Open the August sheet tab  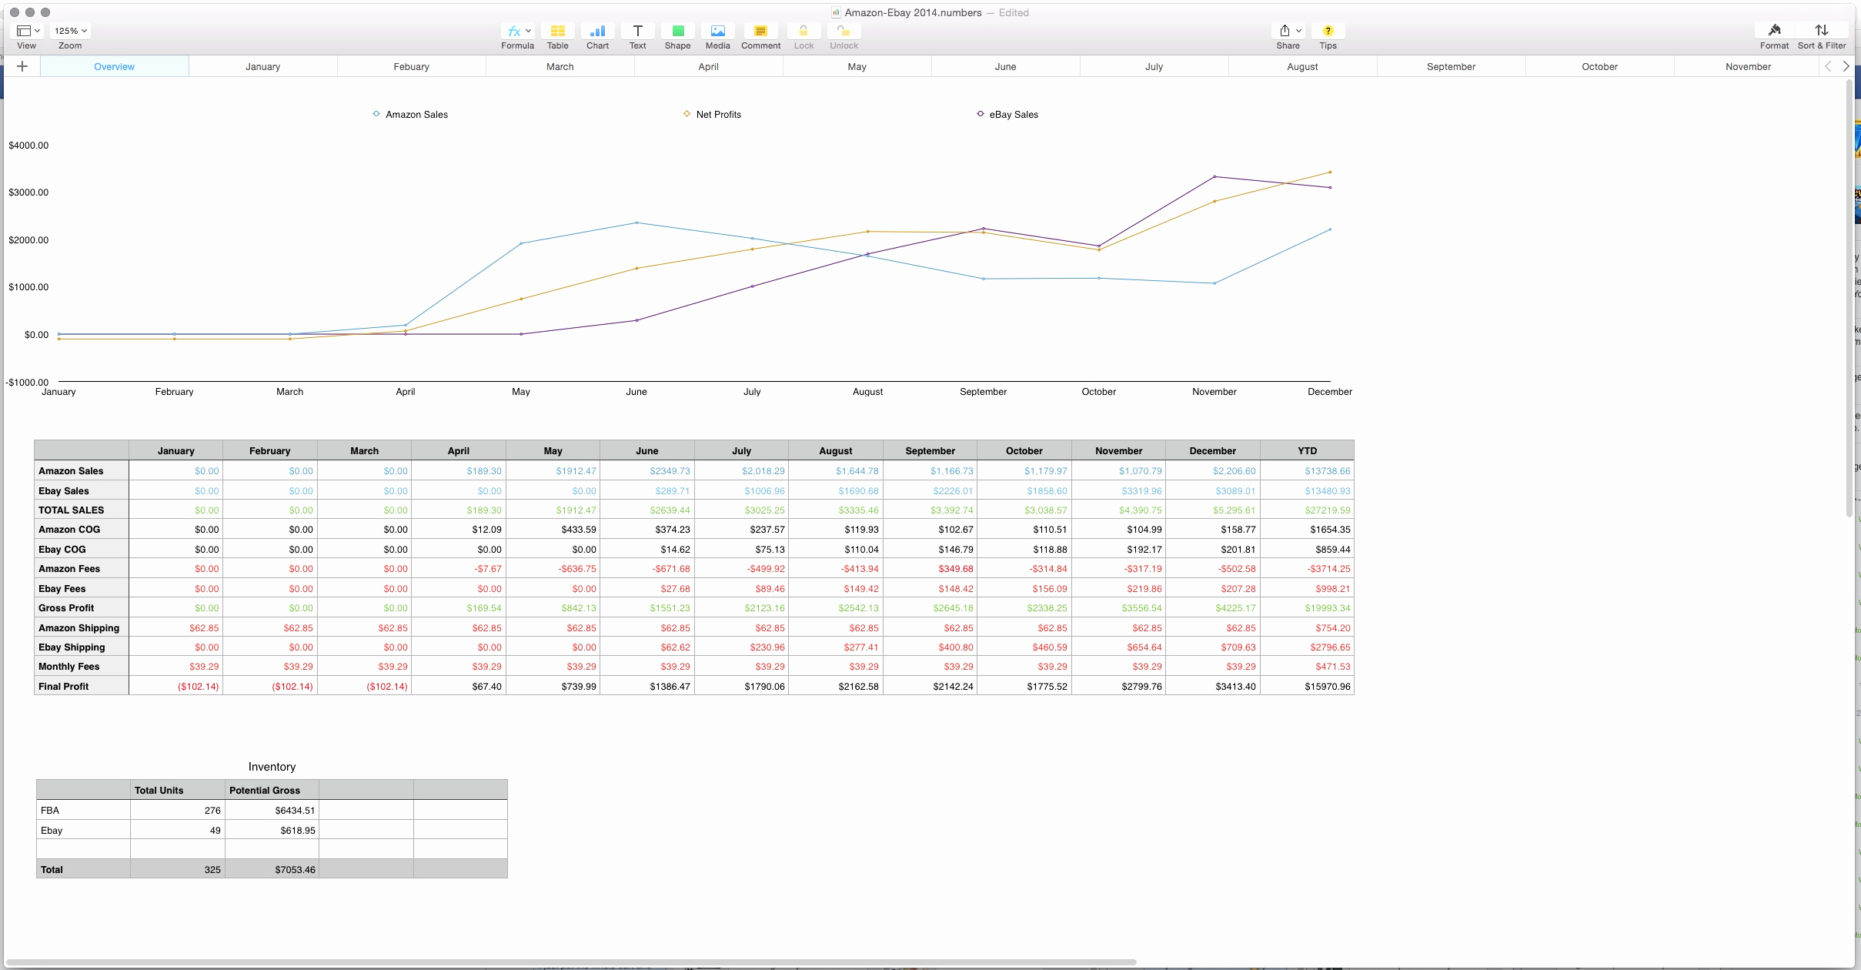(x=1302, y=66)
